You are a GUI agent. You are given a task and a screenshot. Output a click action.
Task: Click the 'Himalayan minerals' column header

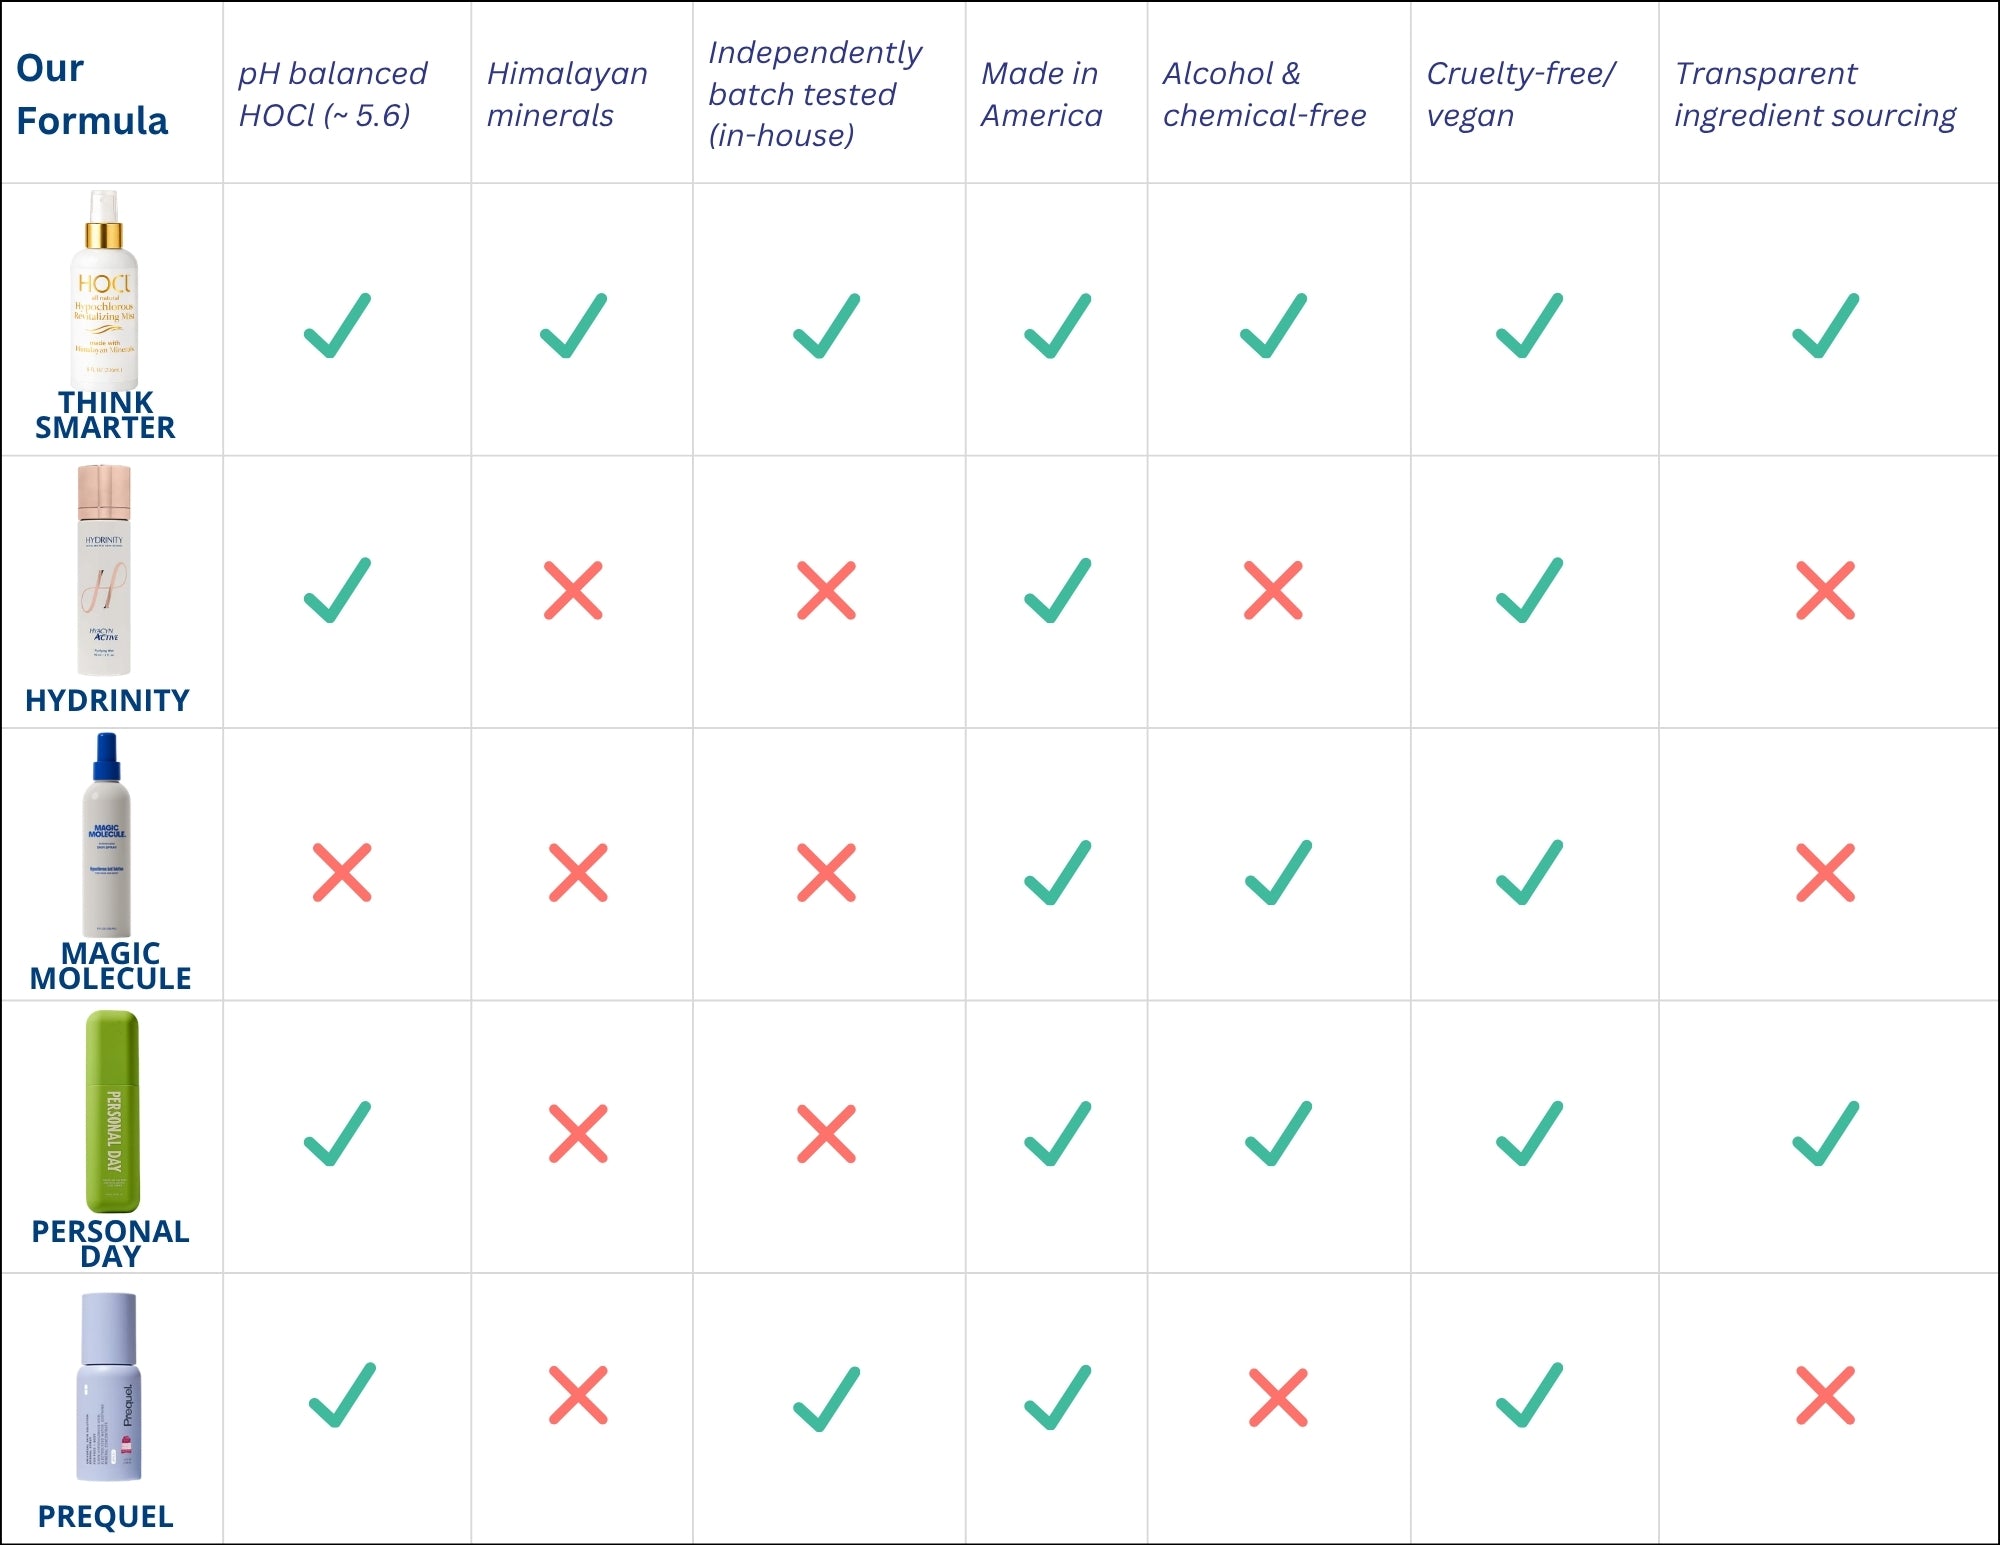567,94
